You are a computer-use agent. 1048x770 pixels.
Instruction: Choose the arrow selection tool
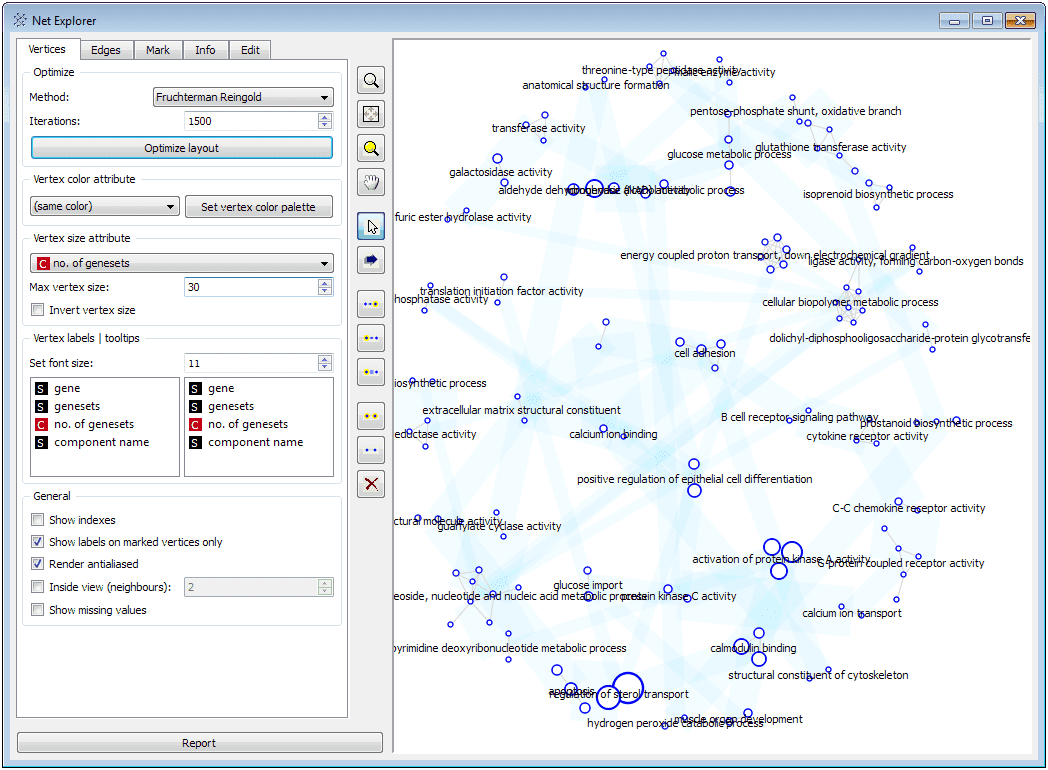point(370,226)
